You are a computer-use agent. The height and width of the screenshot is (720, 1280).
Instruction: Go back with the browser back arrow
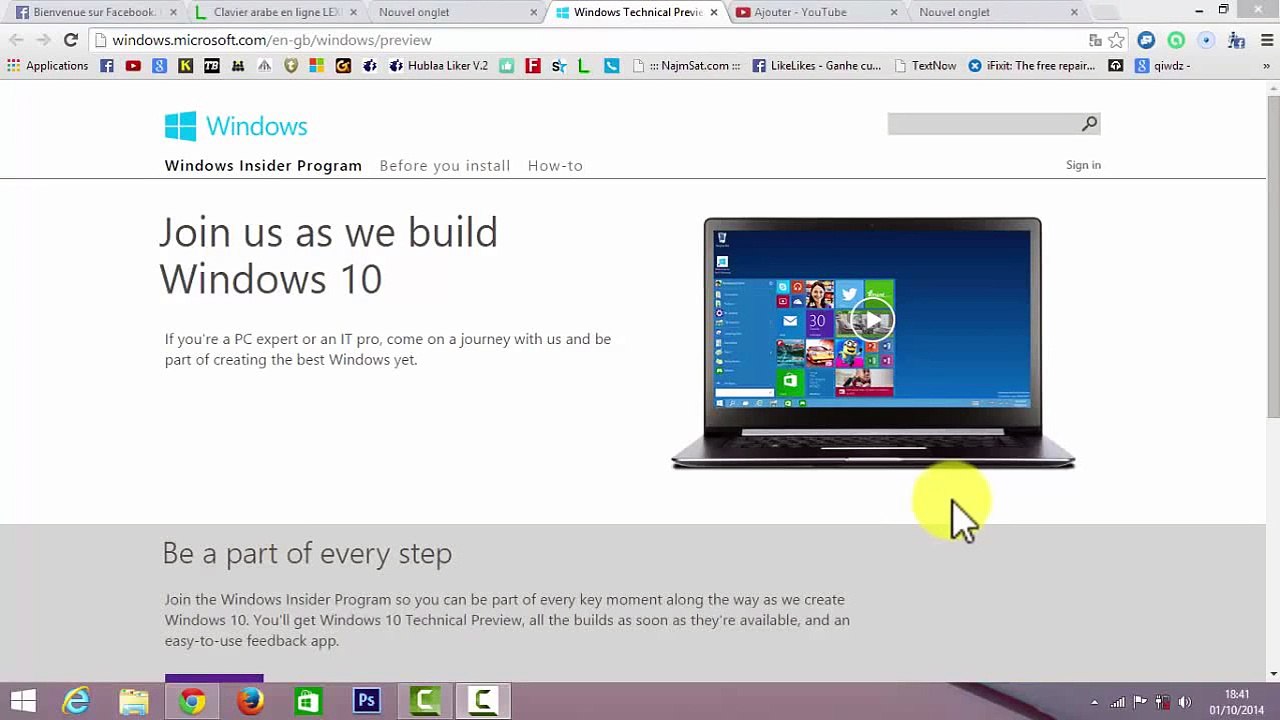(16, 40)
